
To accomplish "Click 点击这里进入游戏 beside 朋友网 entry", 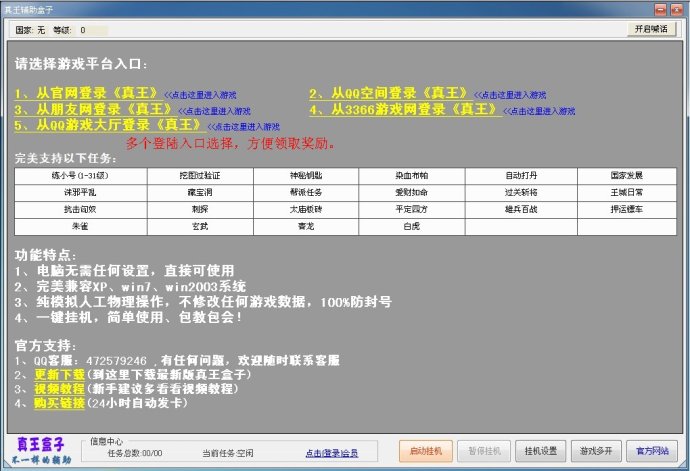I will (x=214, y=111).
